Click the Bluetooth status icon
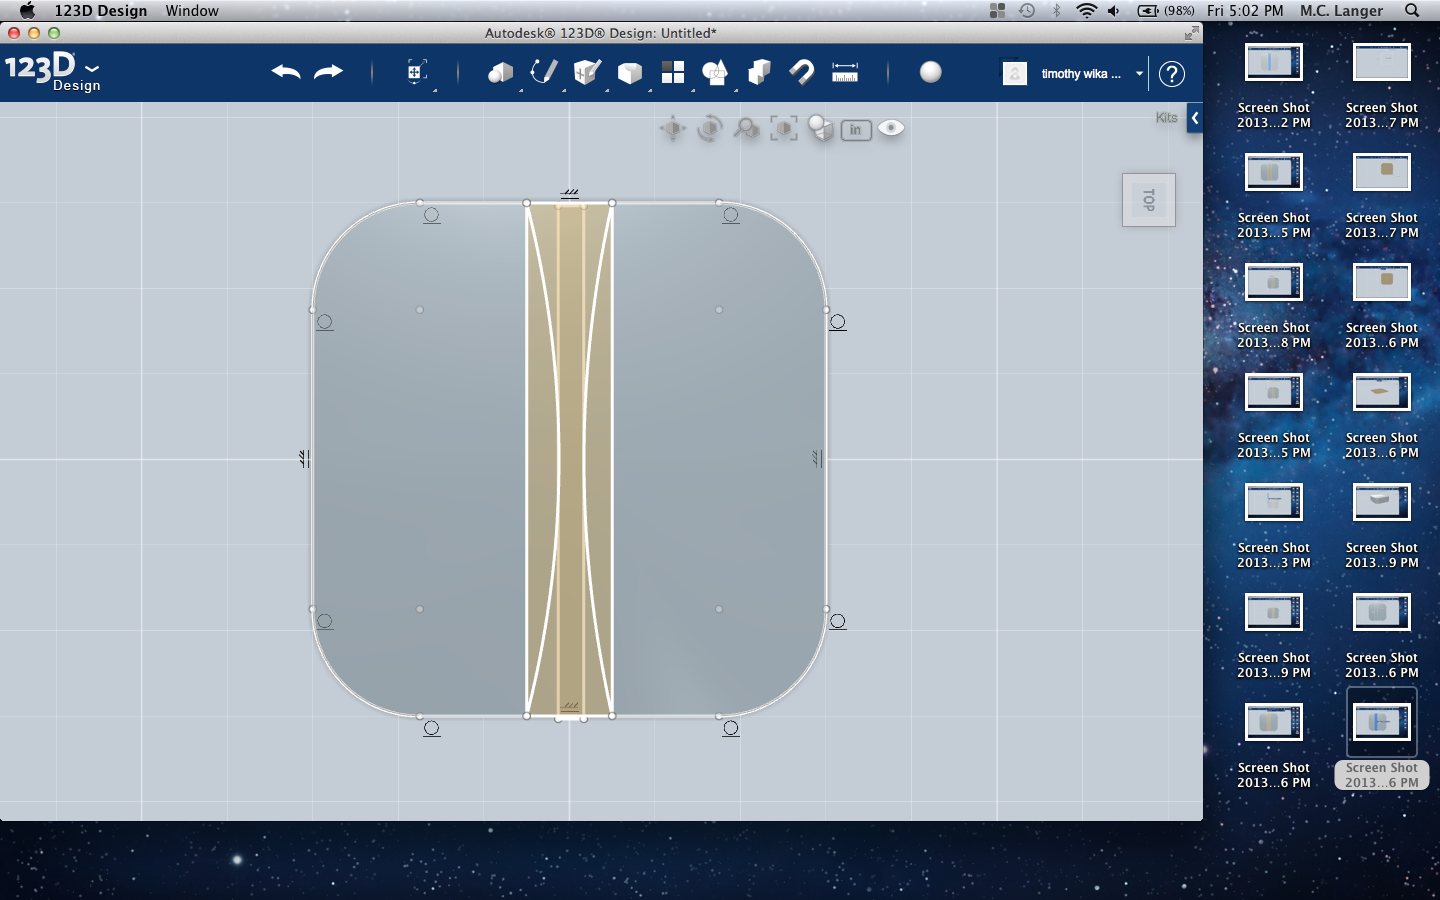 coord(1057,10)
